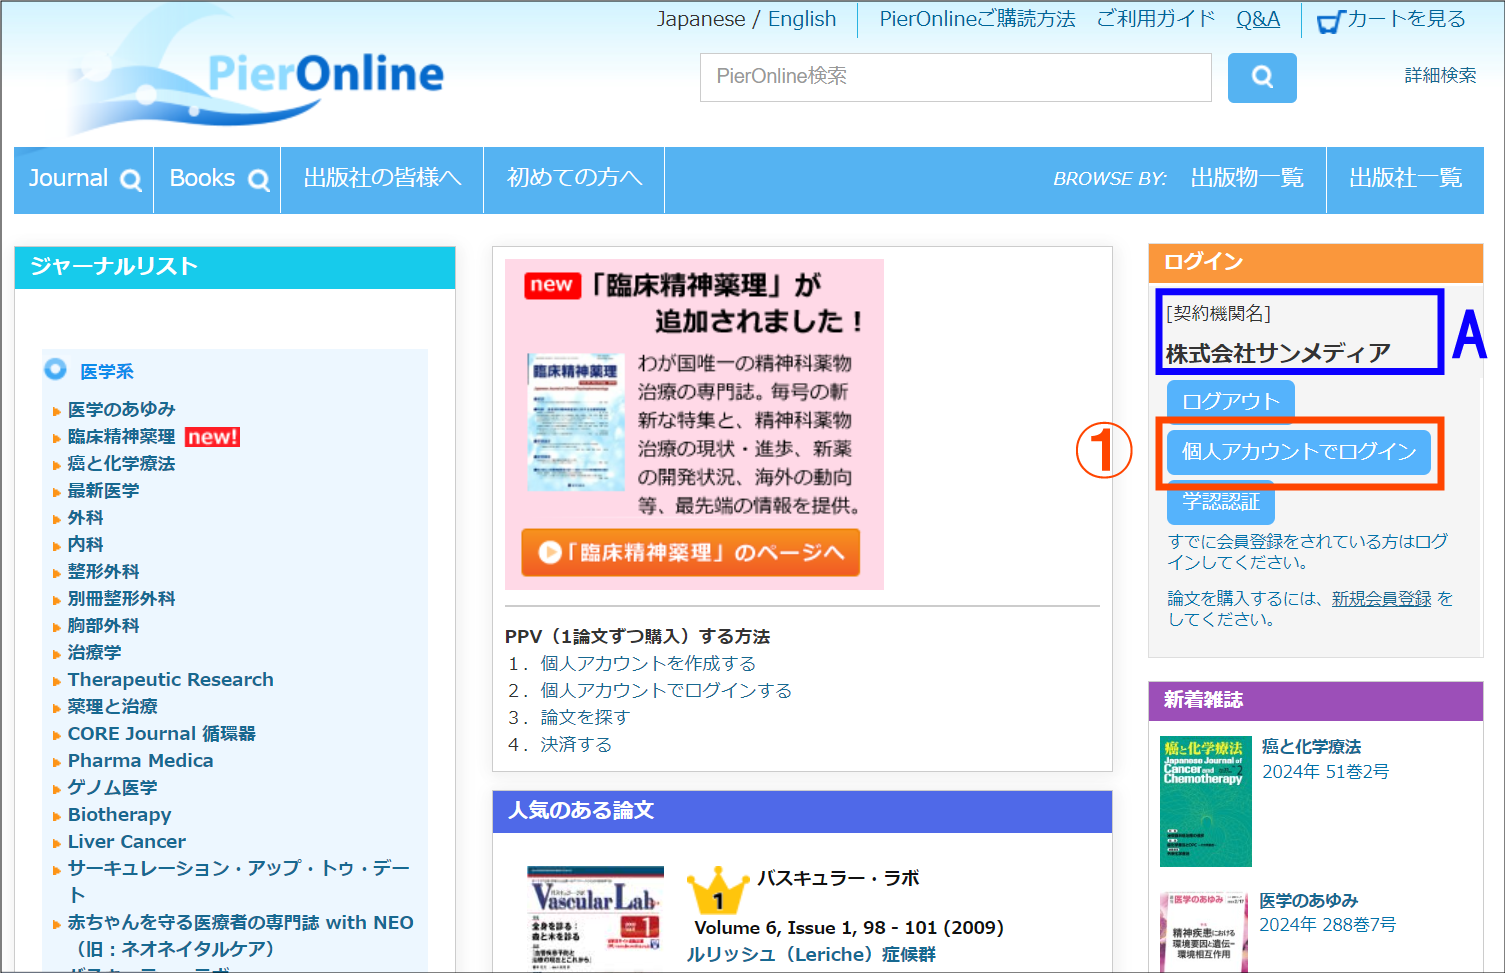Click the 学認認証 button
This screenshot has width=1505, height=973.
click(x=1221, y=503)
